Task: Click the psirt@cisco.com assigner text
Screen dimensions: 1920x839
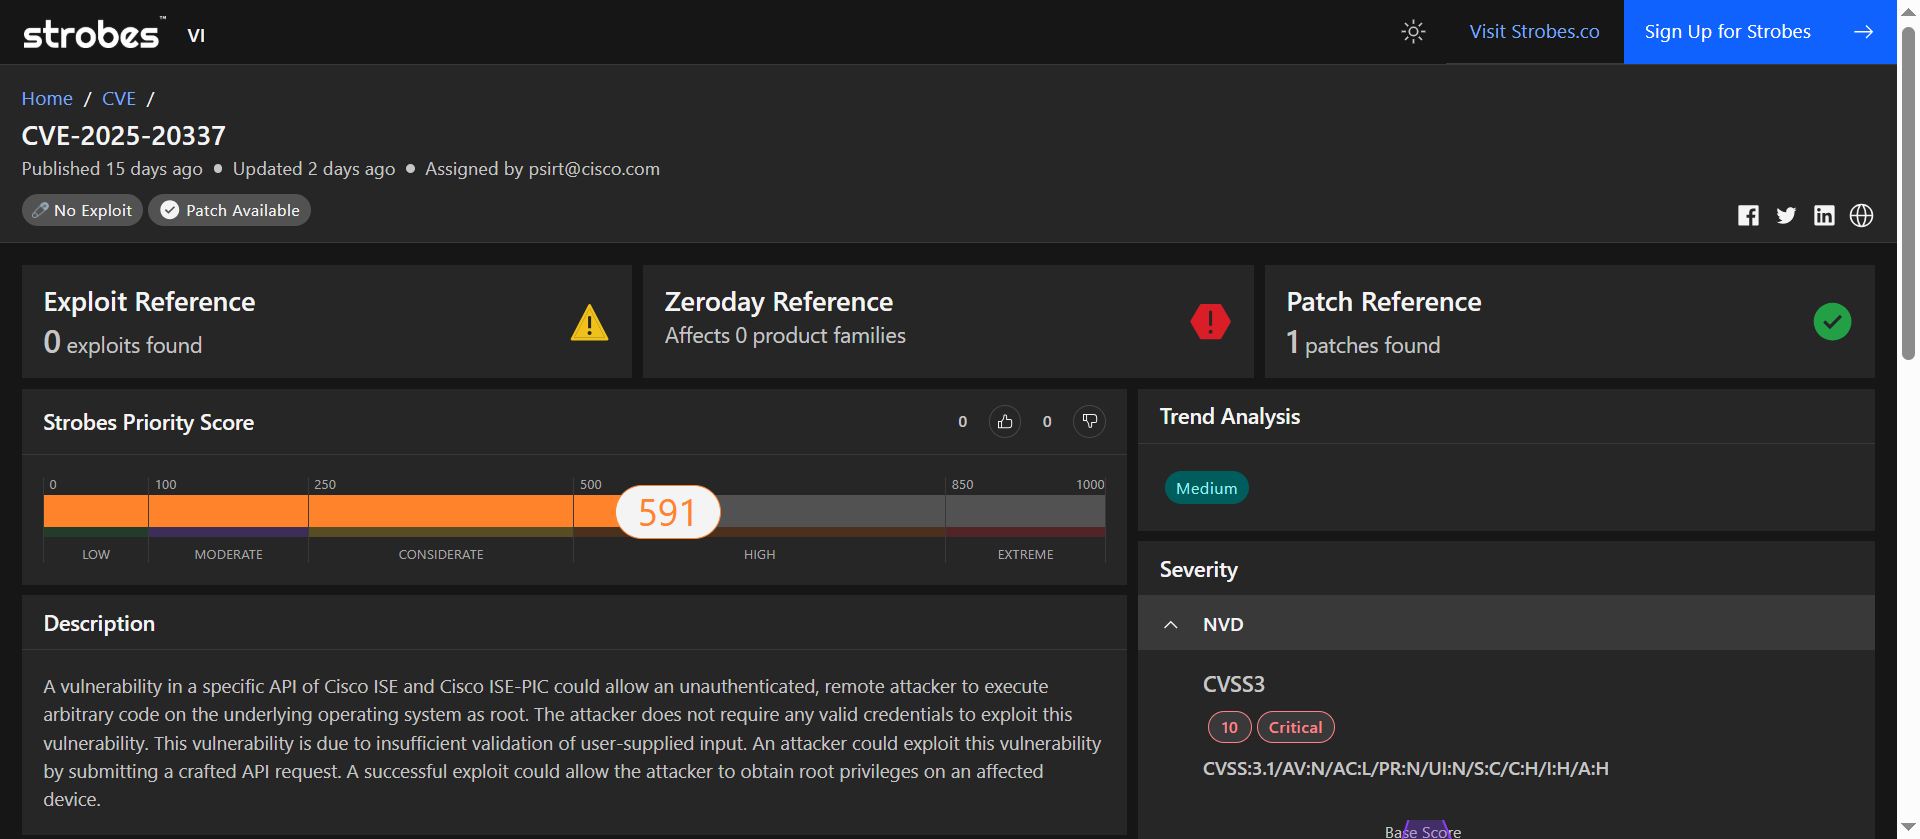Action: (594, 169)
